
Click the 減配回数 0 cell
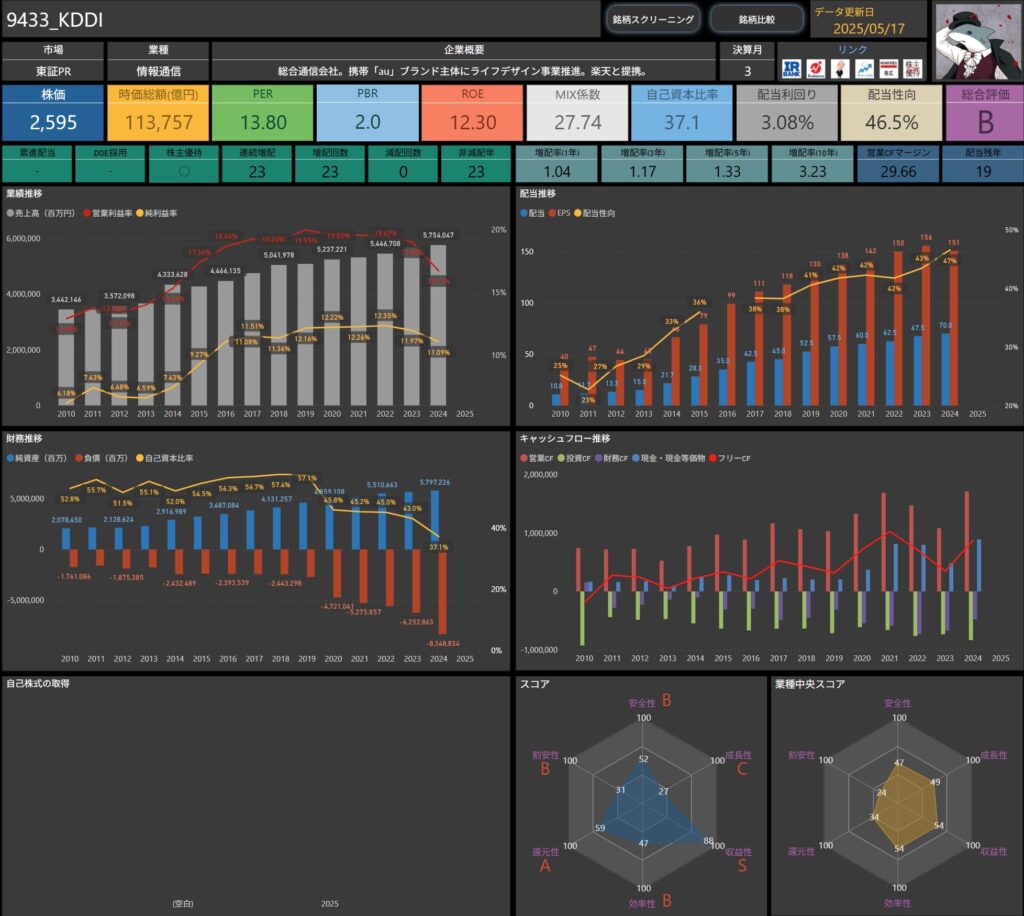click(403, 164)
